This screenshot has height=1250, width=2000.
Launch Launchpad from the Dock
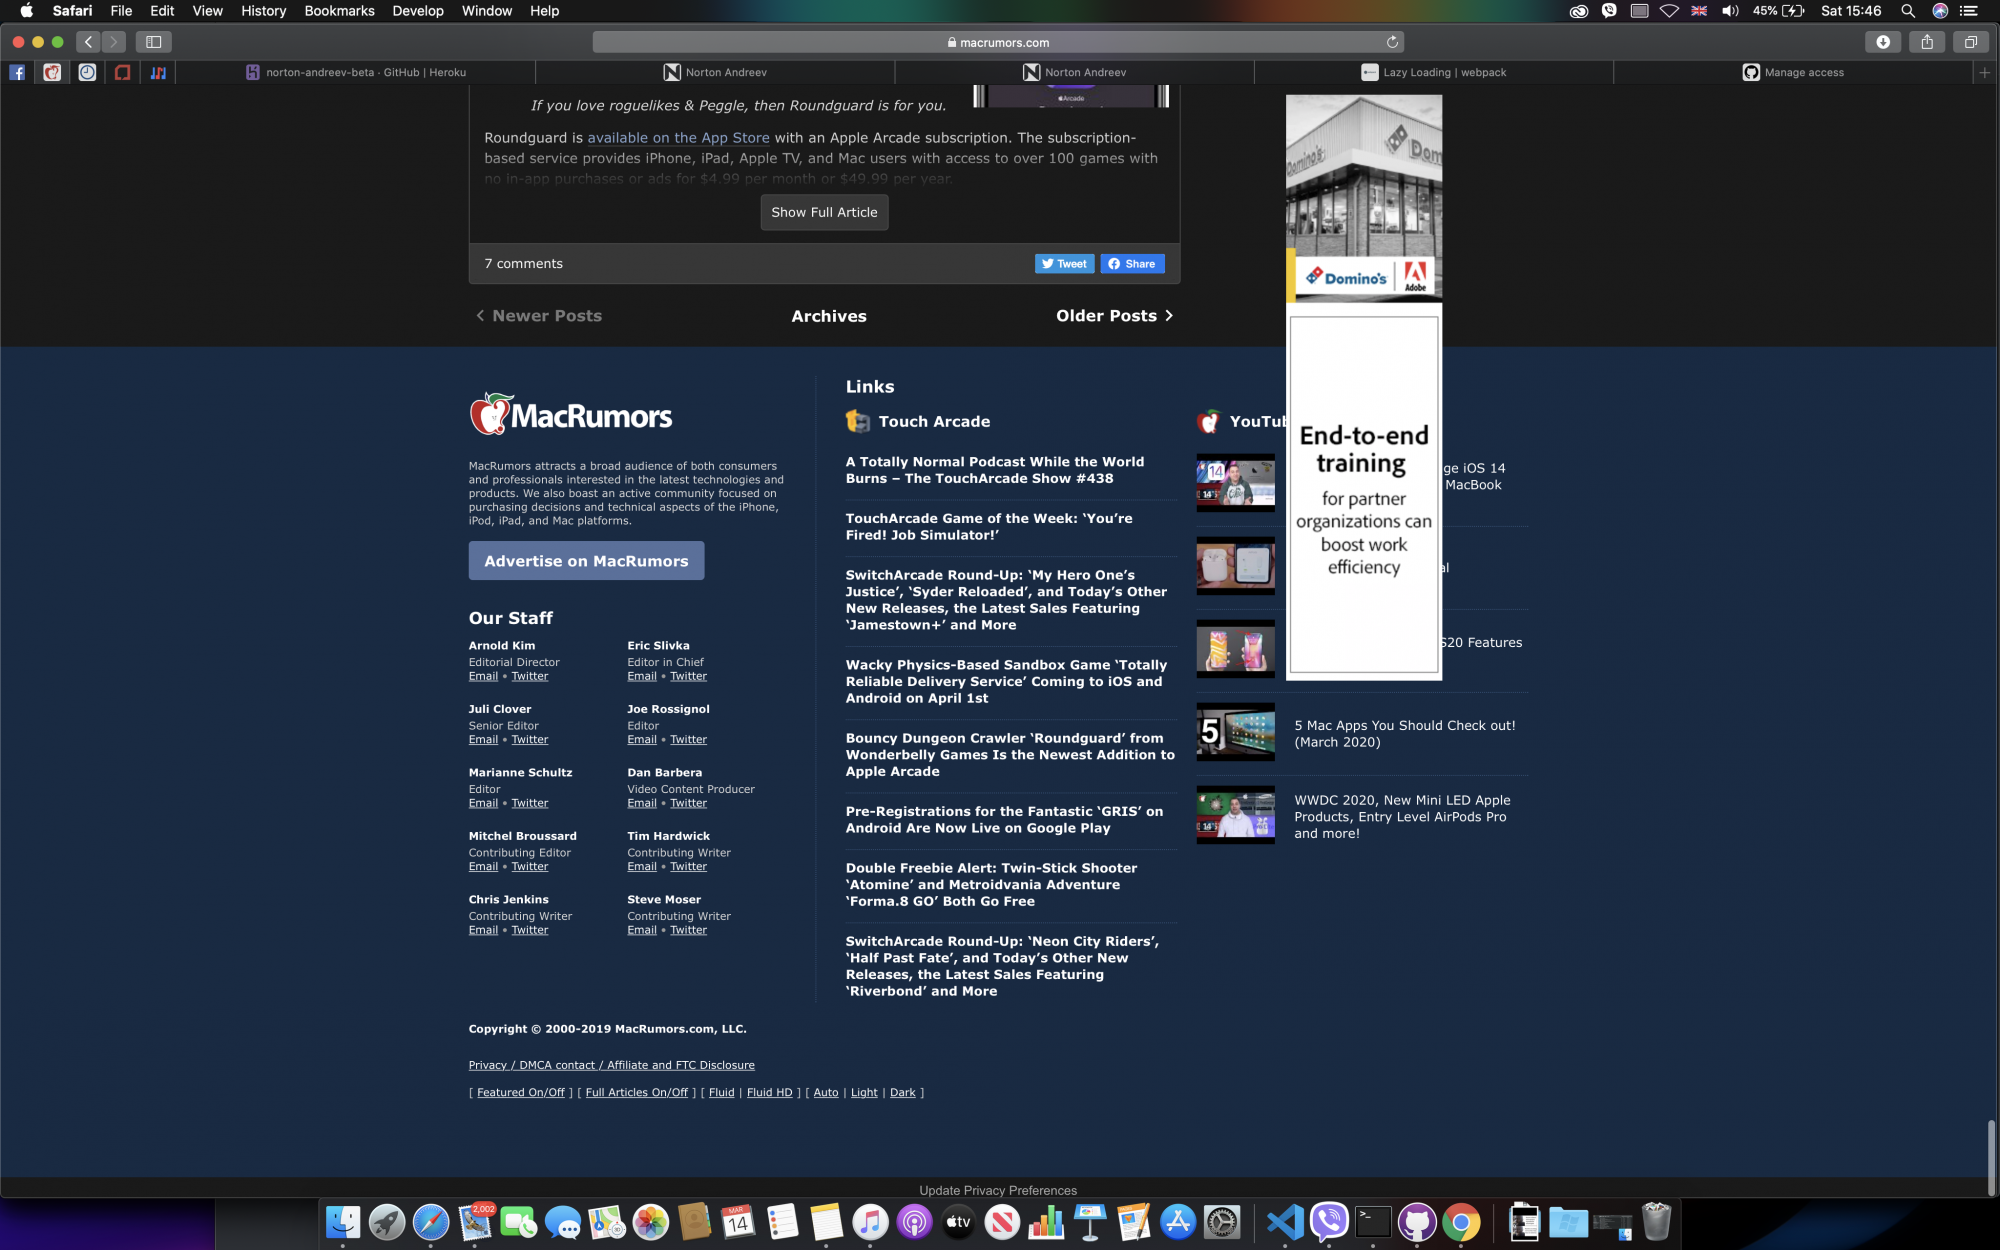click(387, 1222)
